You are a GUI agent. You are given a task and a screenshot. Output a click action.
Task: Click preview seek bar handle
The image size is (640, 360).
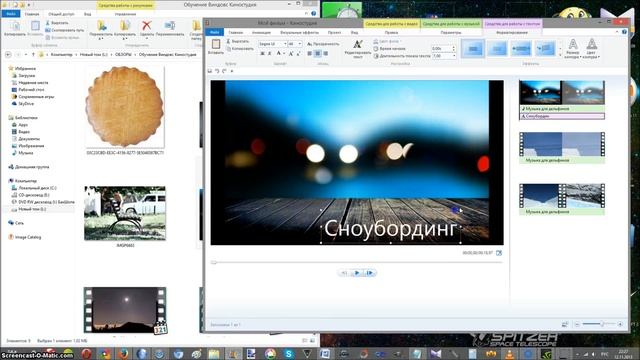click(213, 262)
